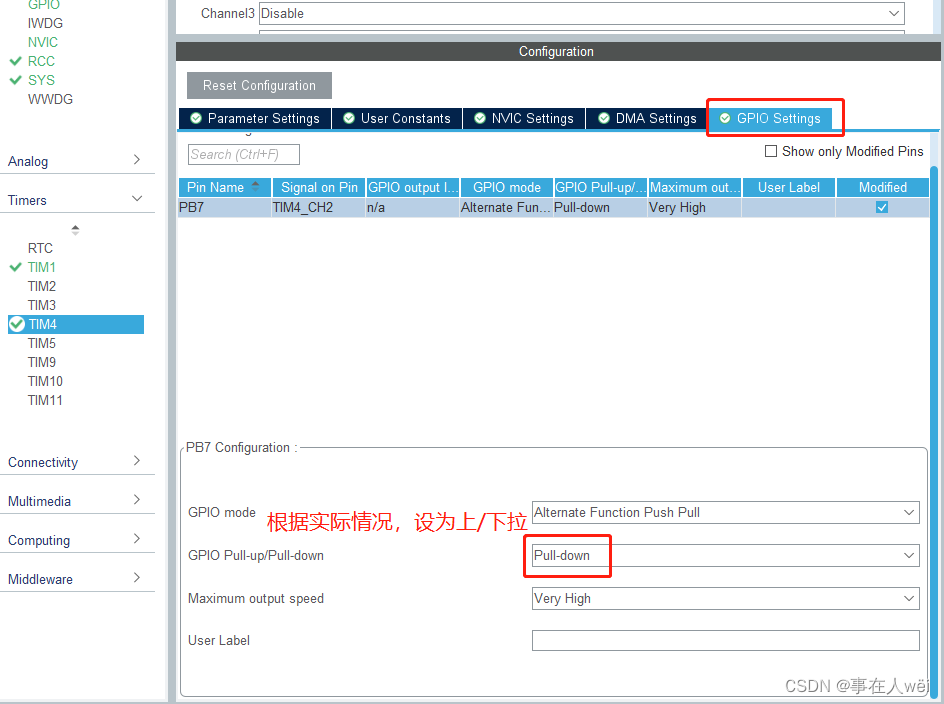Select RTC in the timers list
The height and width of the screenshot is (704, 944).
pos(40,248)
